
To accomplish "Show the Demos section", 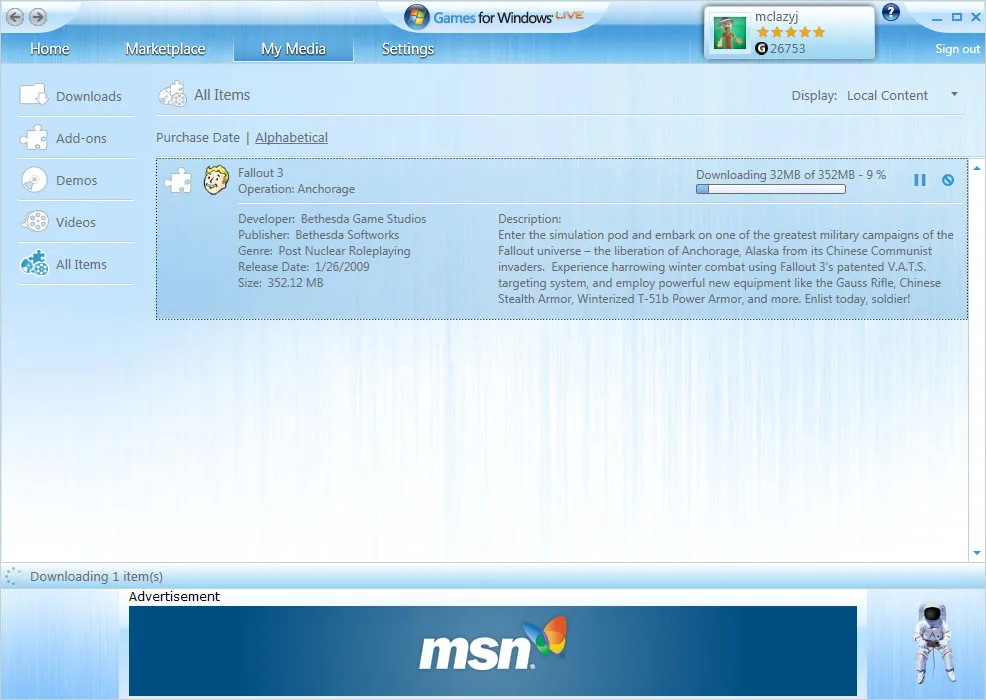I will point(77,181).
